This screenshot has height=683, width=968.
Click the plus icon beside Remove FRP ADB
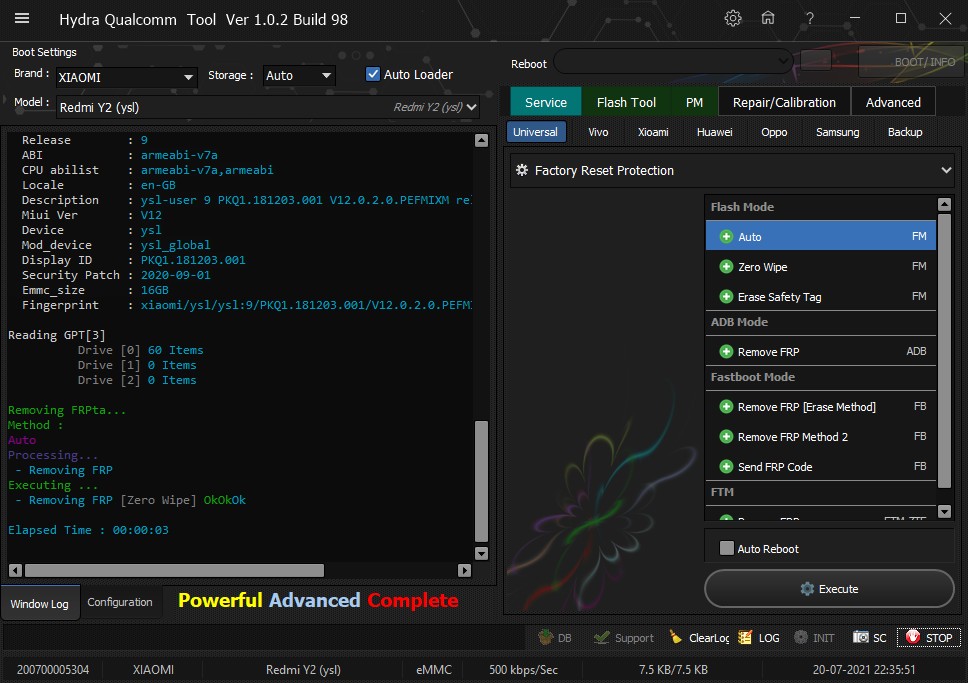tap(727, 352)
